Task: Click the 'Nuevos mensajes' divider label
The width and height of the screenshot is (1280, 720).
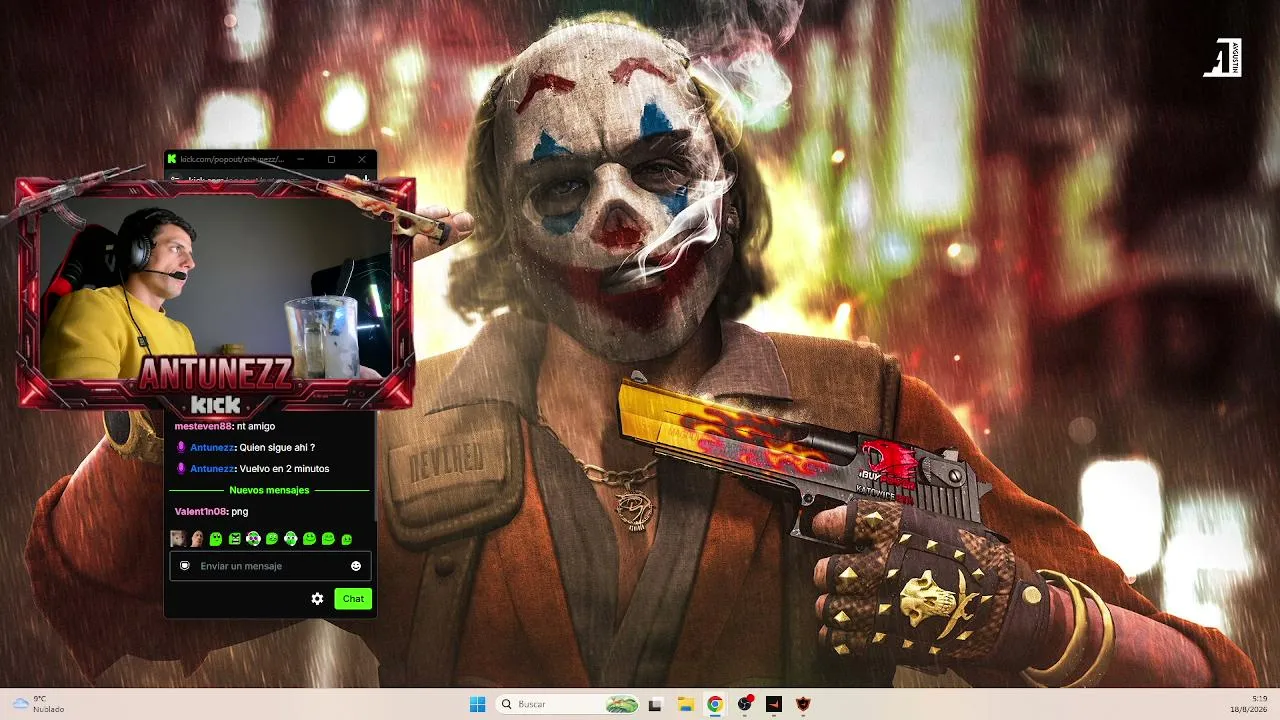Action: [269, 490]
